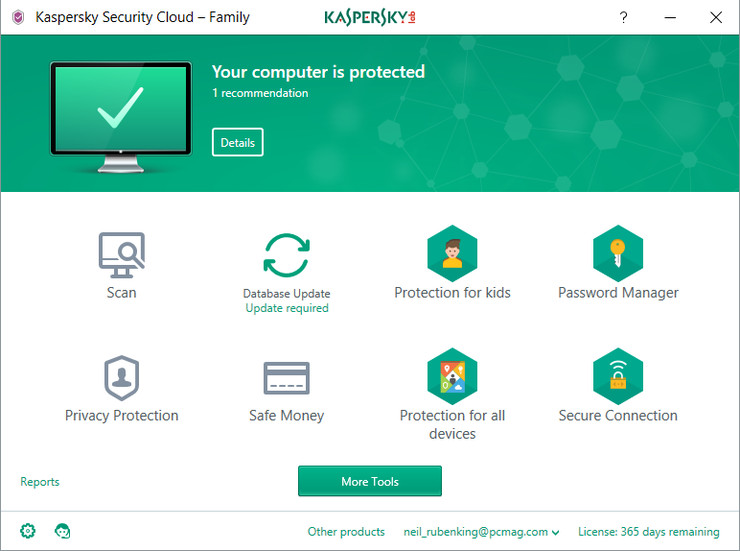Click the Kaspersky shield app icon in title bar
Viewport: 740px width, 551px height.
(x=18, y=17)
